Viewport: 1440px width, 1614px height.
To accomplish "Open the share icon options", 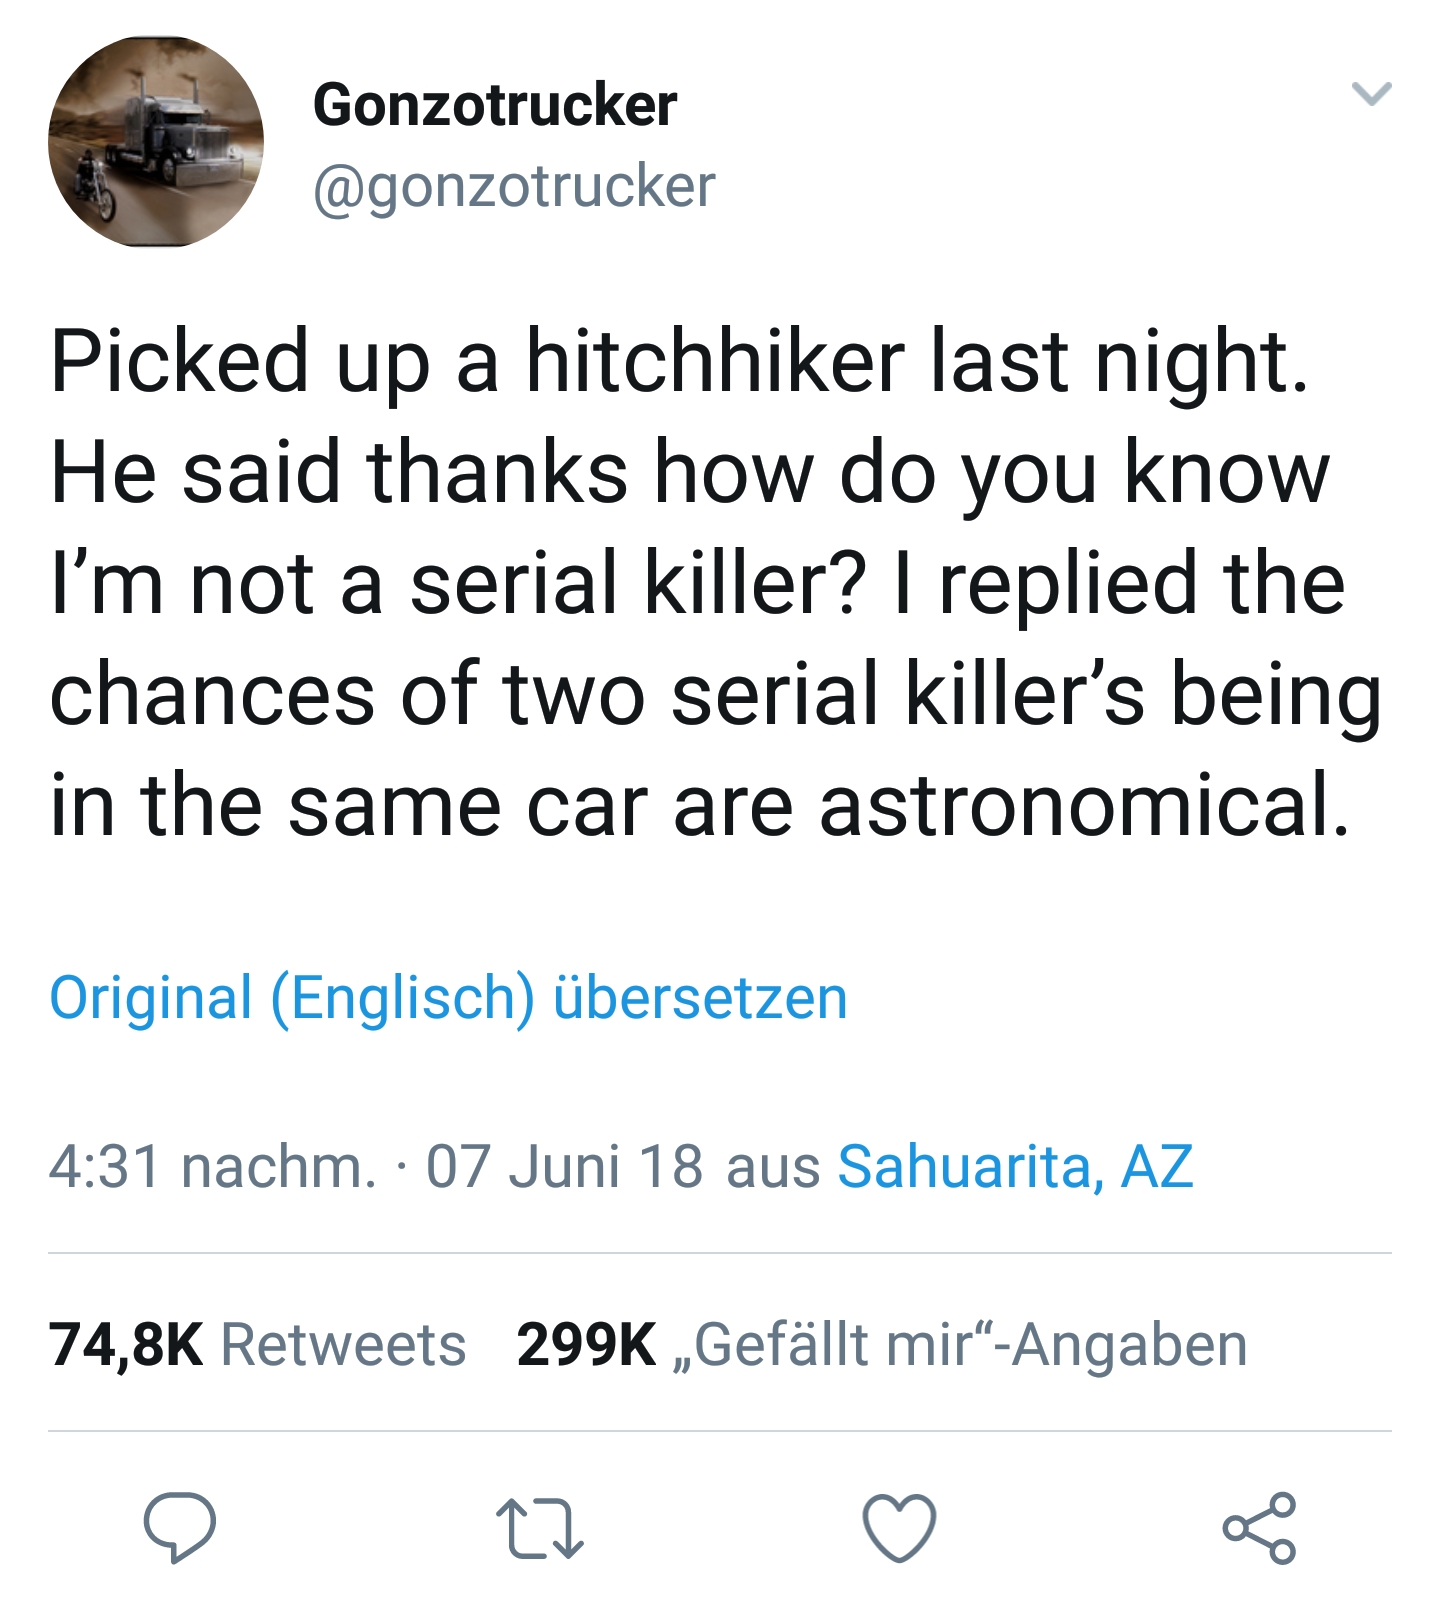I will [1259, 1528].
